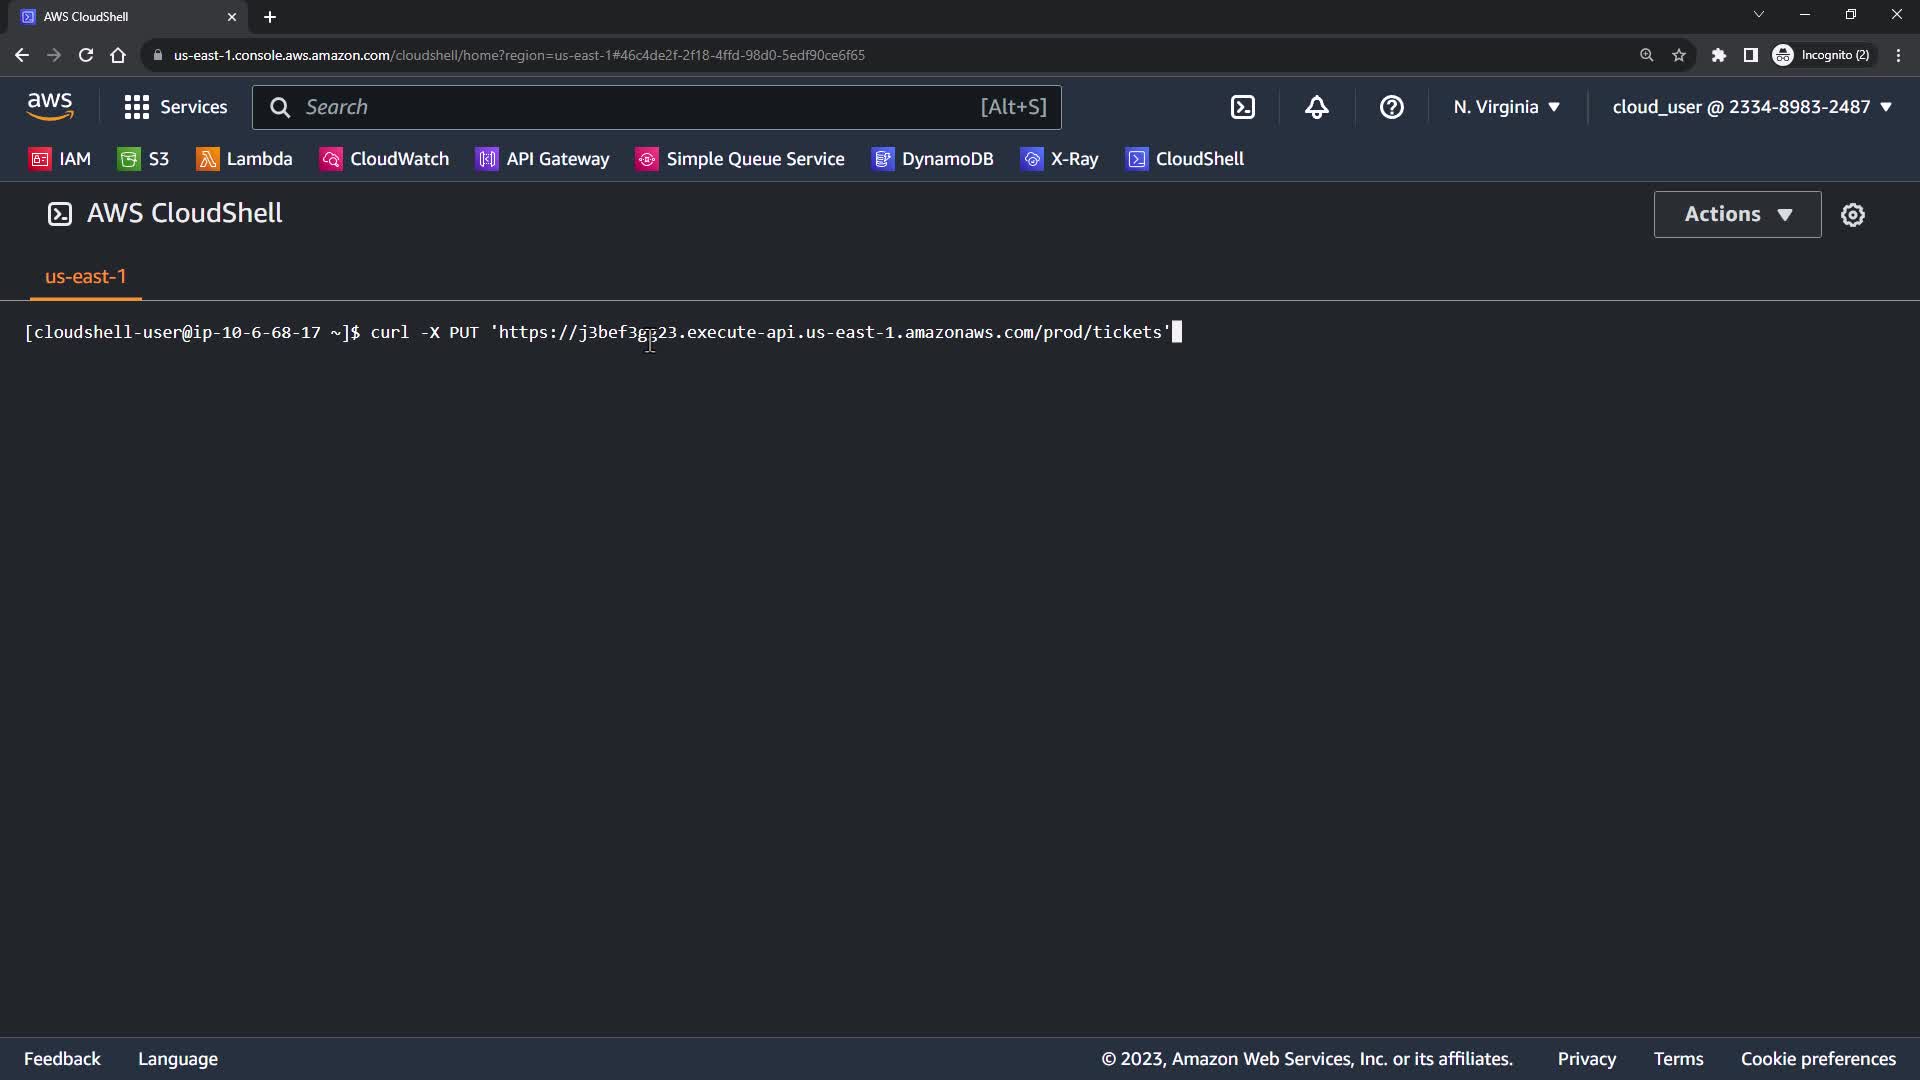Open the Simple Queue Service shortcut
Viewport: 1920px width, 1080px height.
pos(741,159)
